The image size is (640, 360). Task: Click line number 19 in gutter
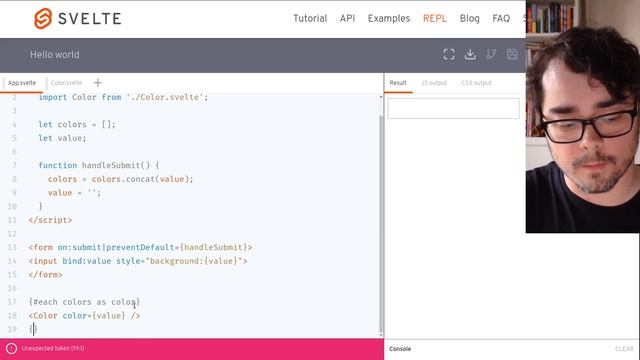tap(12, 329)
